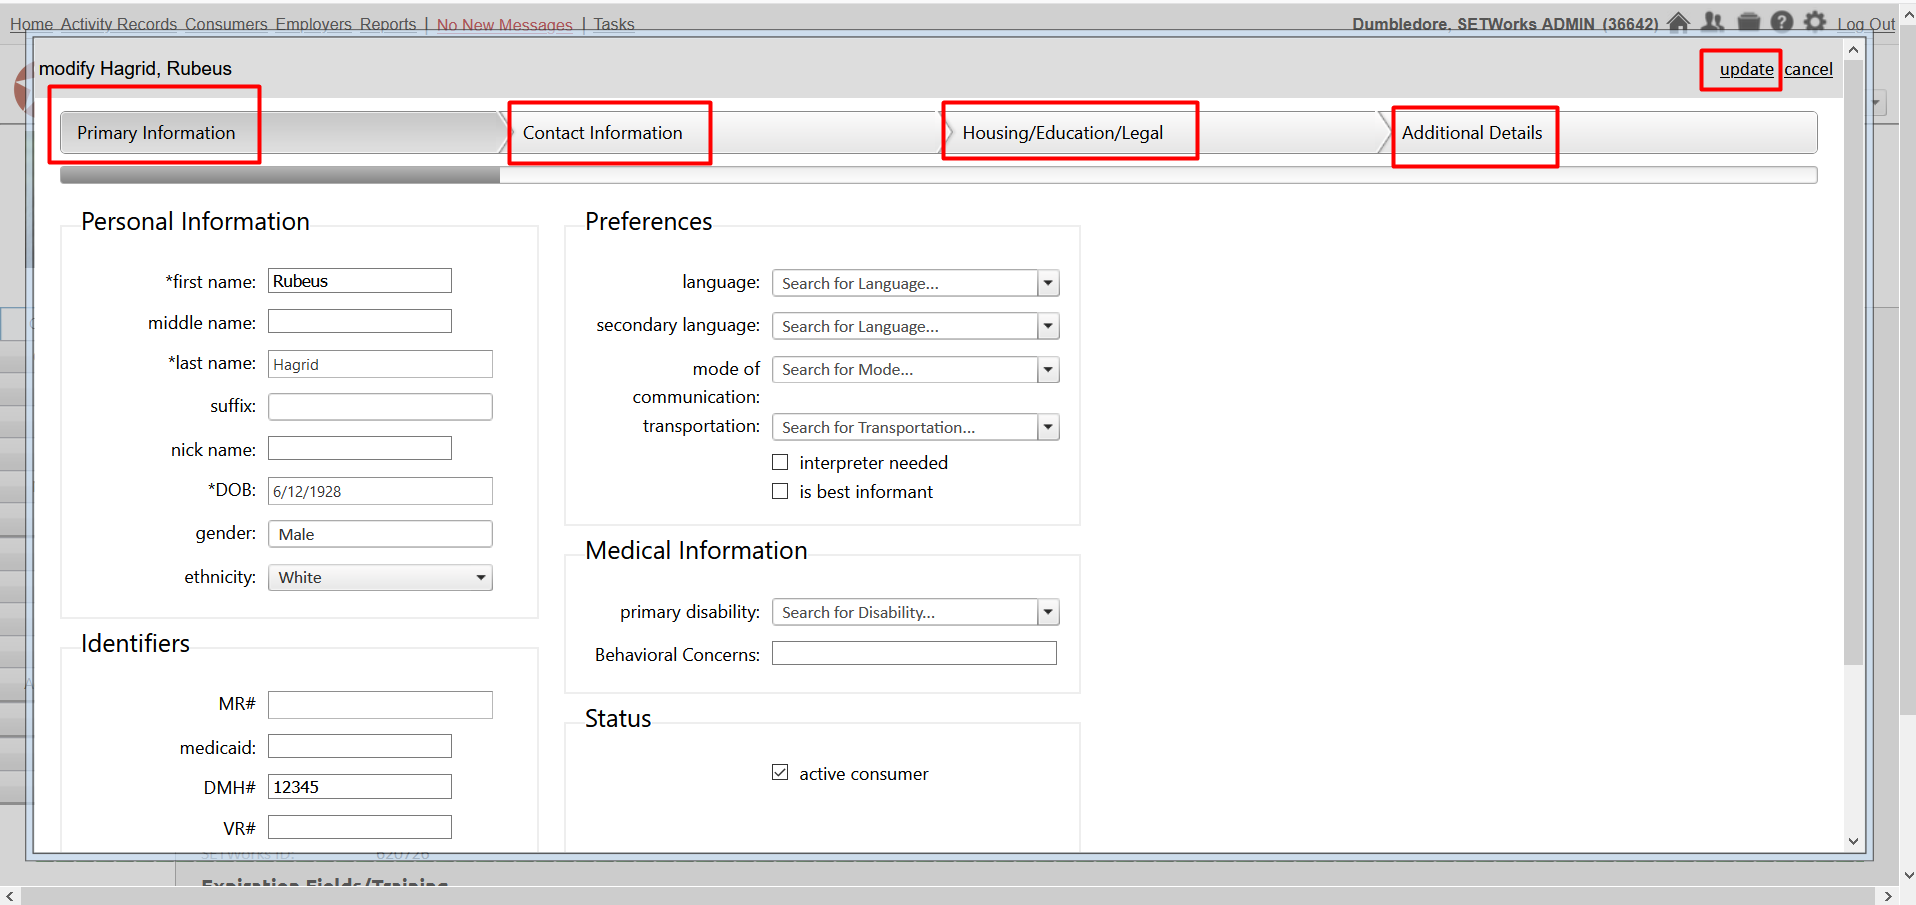This screenshot has width=1916, height=905.
Task: Click the middle name input field
Action: pos(360,321)
